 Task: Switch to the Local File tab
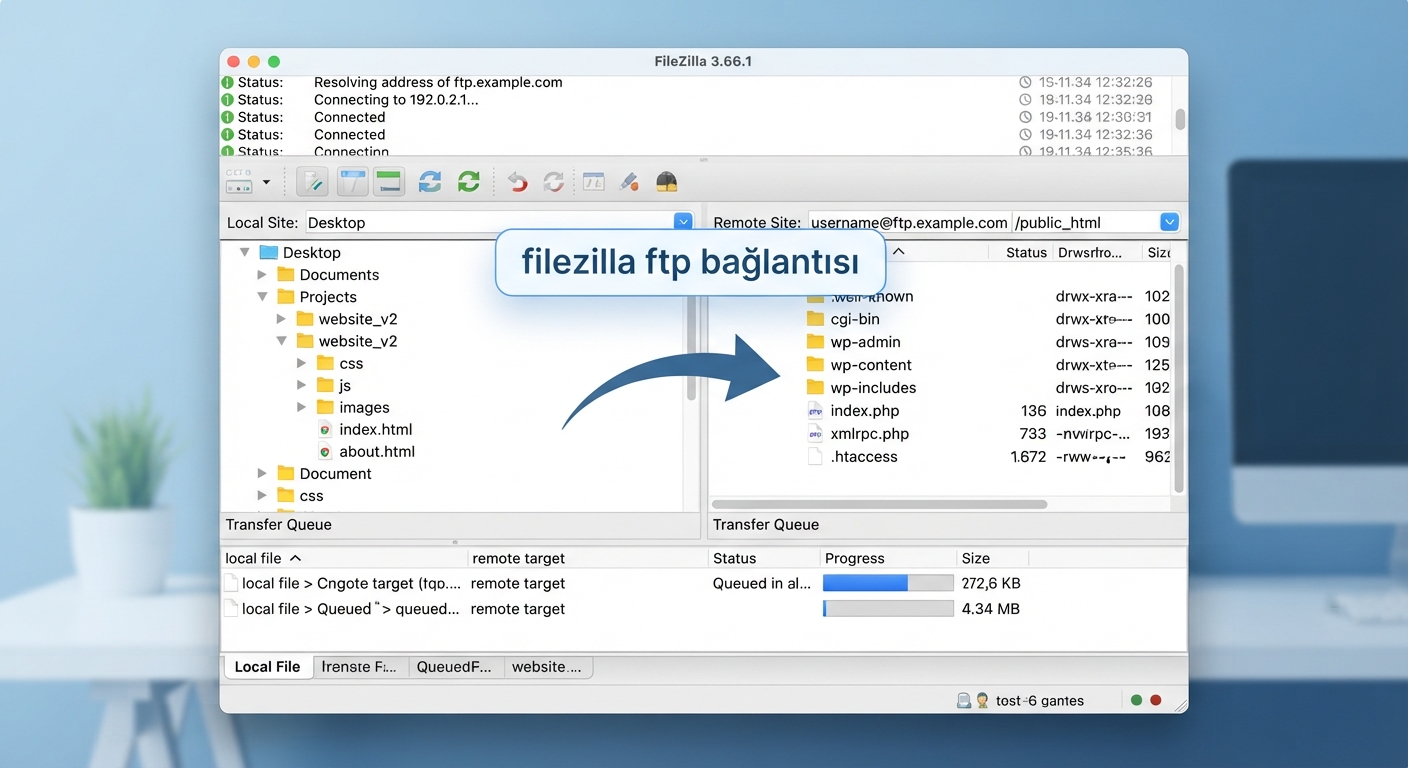point(267,667)
